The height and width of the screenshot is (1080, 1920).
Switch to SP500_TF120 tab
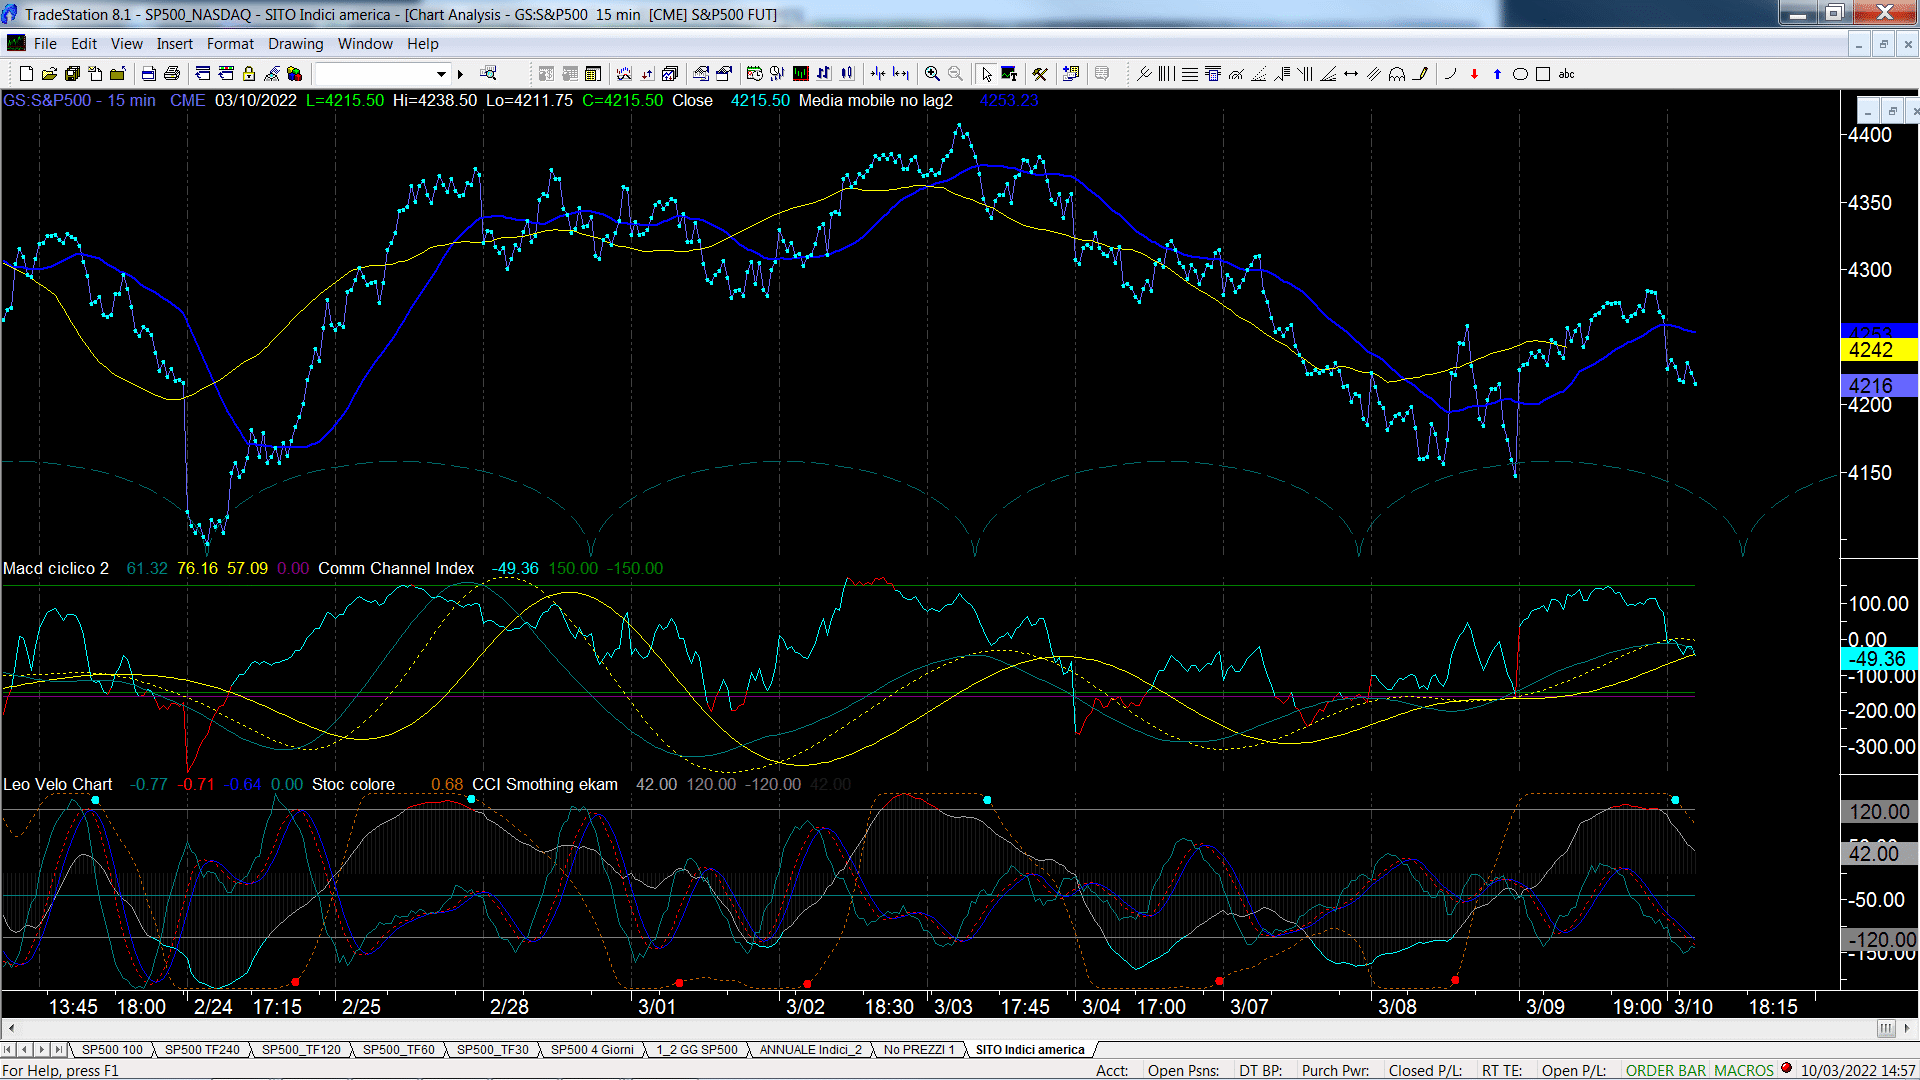tap(301, 1050)
